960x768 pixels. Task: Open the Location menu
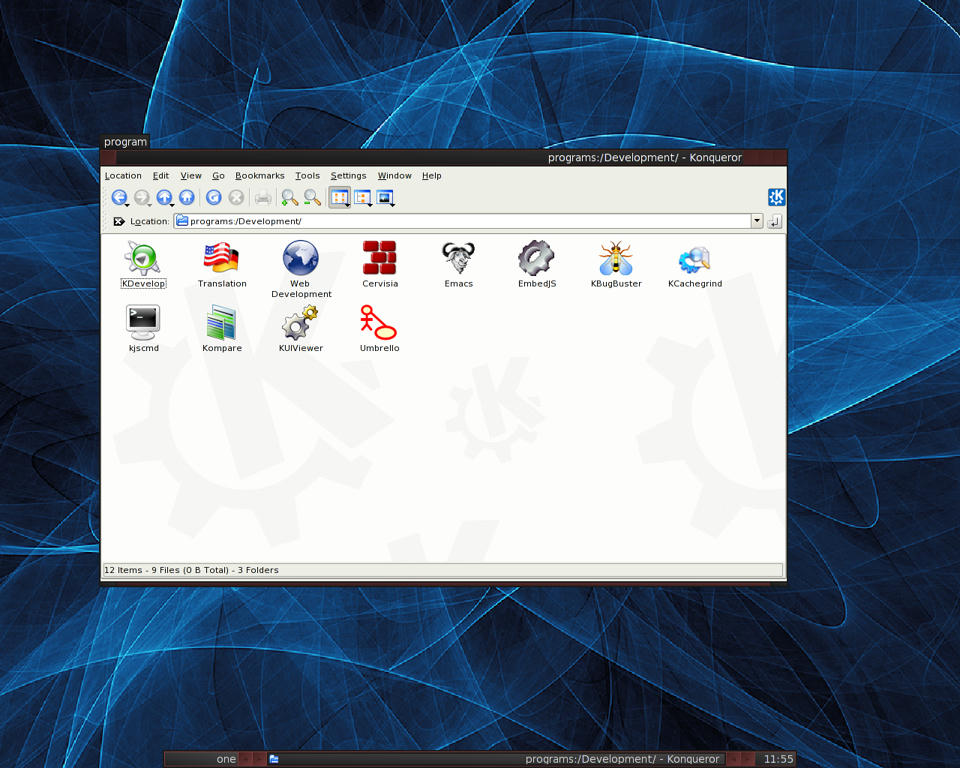tap(123, 176)
